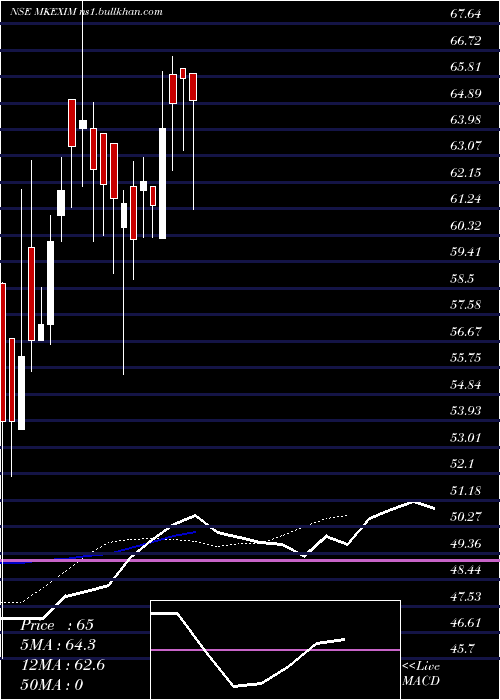This screenshot has width=500, height=700.
Task: Click the NSE MKEXIM chart title
Action: [x=86, y=12]
